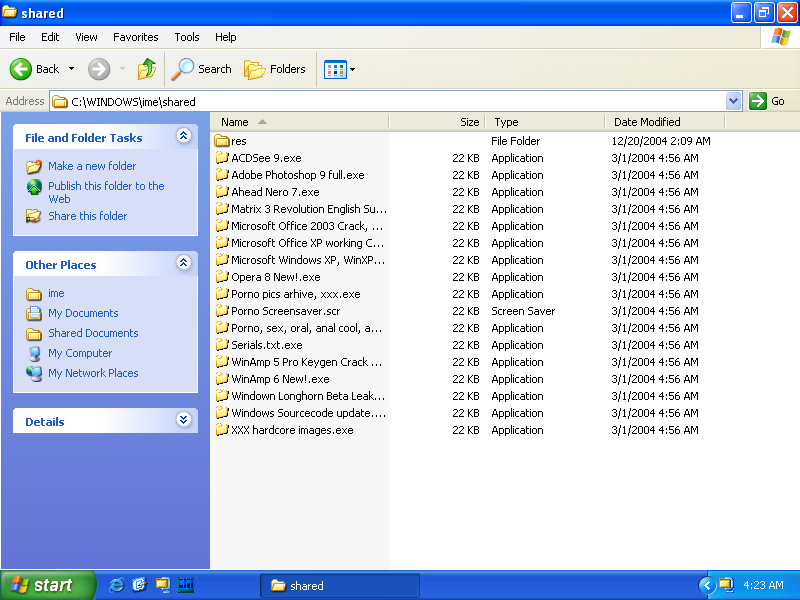Screen dimensions: 800x600
Task: Click the WinAmp 6 New!.exe file icon
Action: [222, 379]
